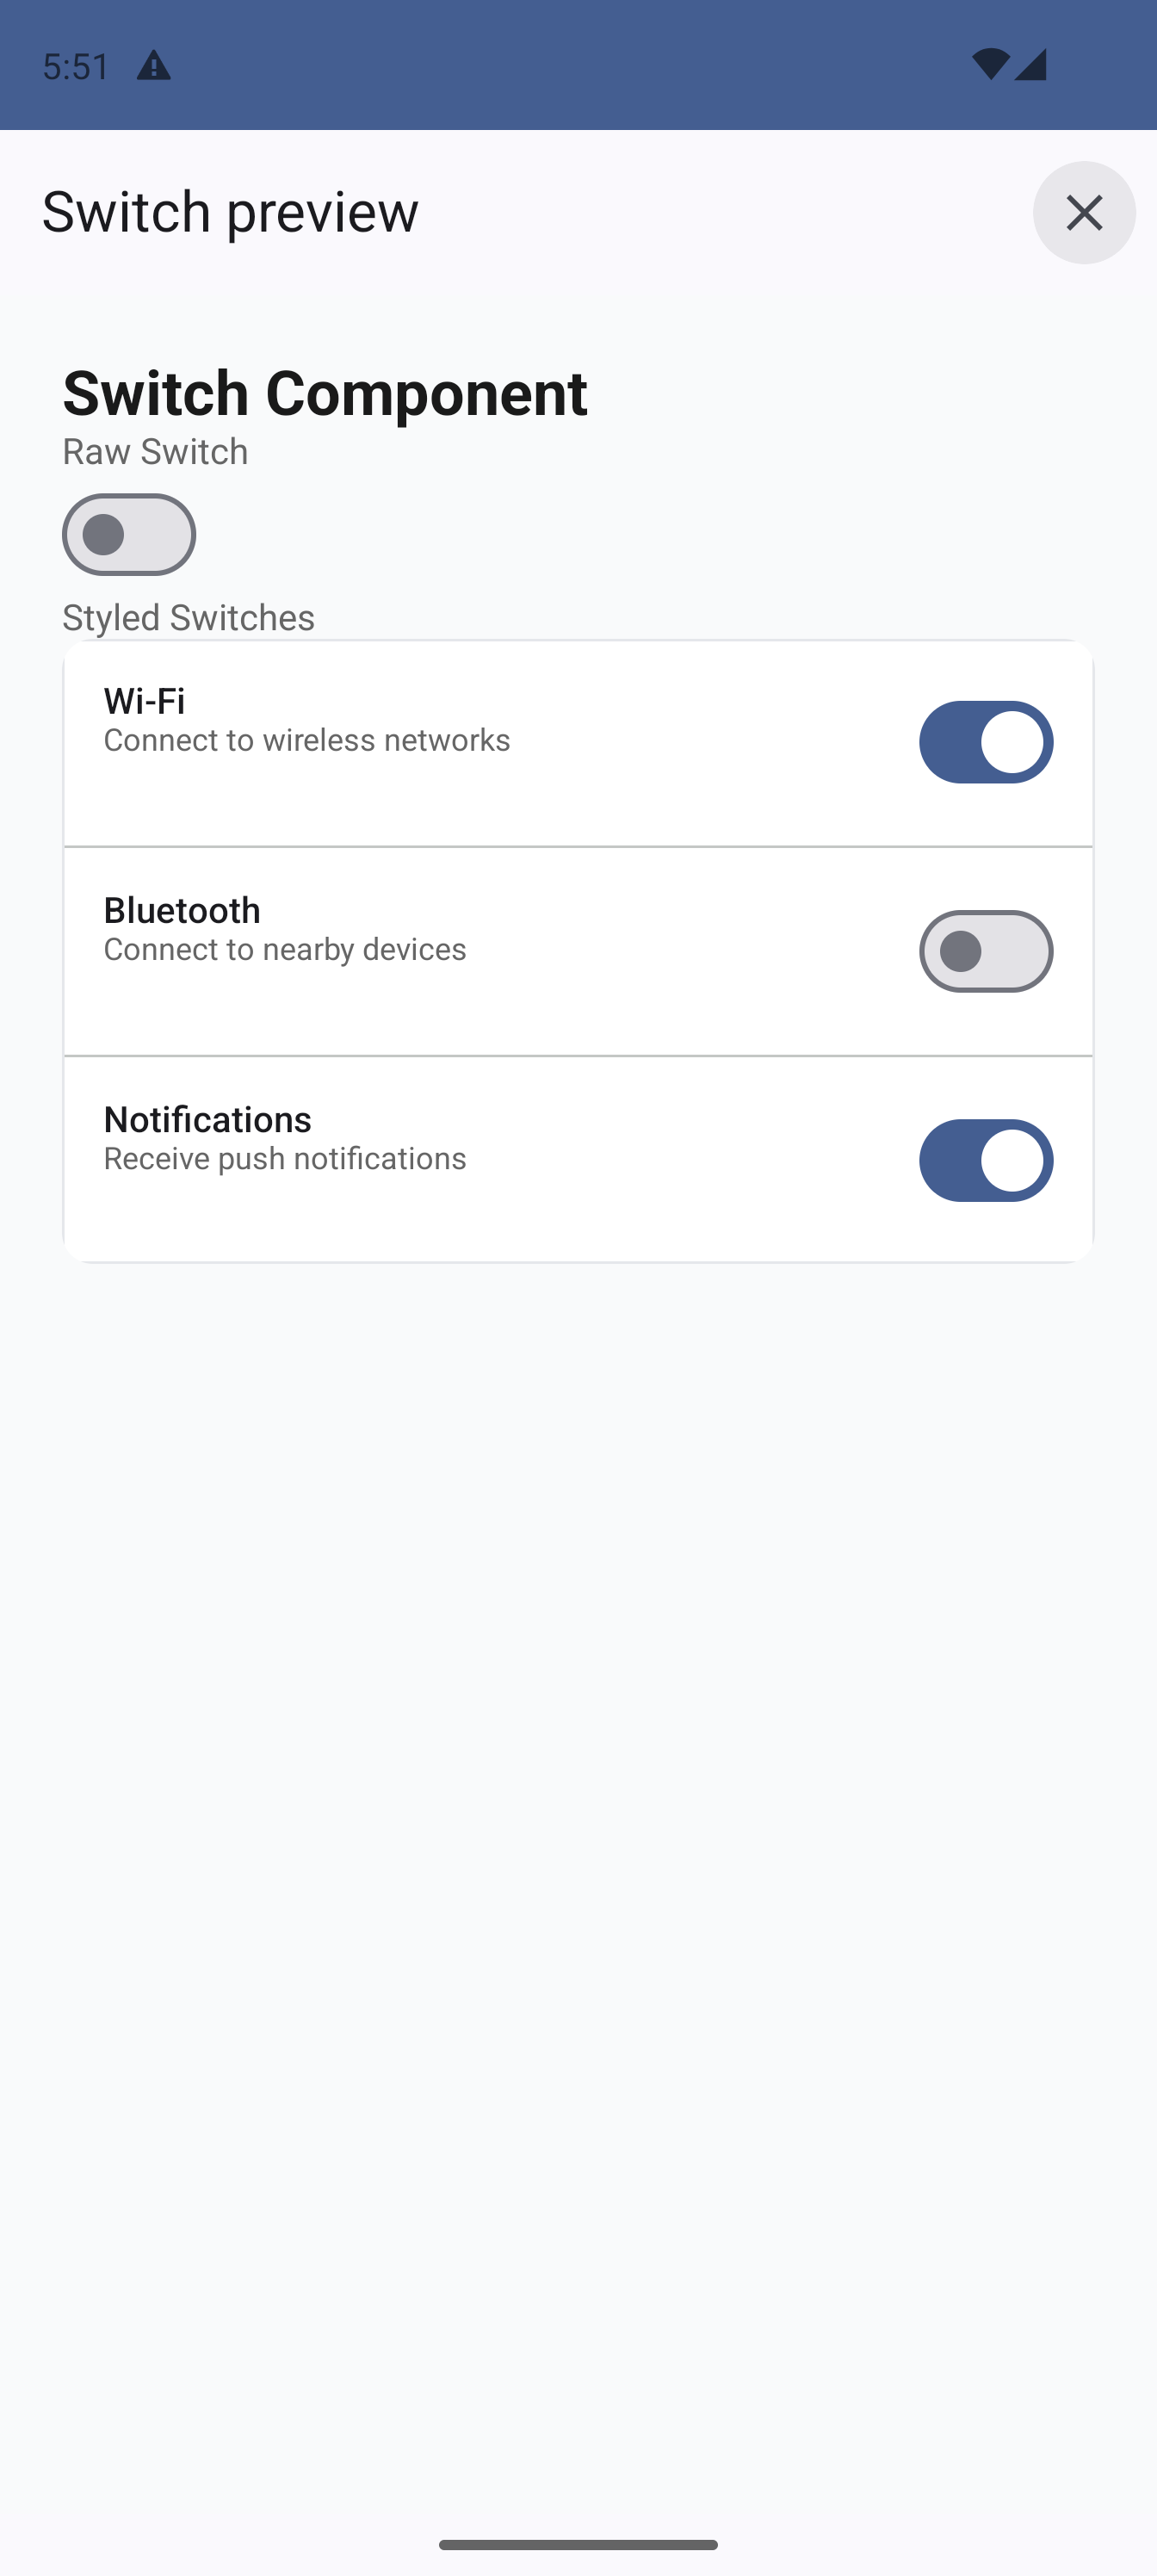Image resolution: width=1157 pixels, height=2576 pixels.
Task: Tap the home gesture bar
Action: (578, 2544)
